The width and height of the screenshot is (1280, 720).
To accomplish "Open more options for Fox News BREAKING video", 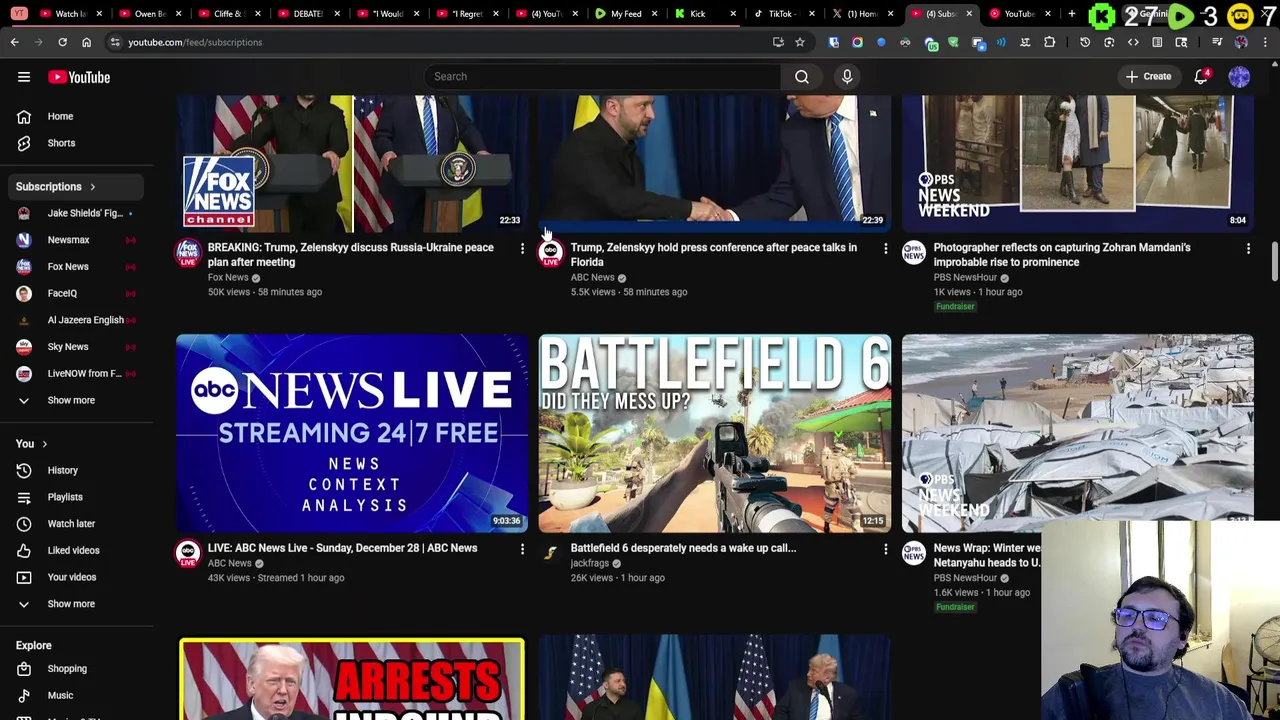I will [x=522, y=248].
